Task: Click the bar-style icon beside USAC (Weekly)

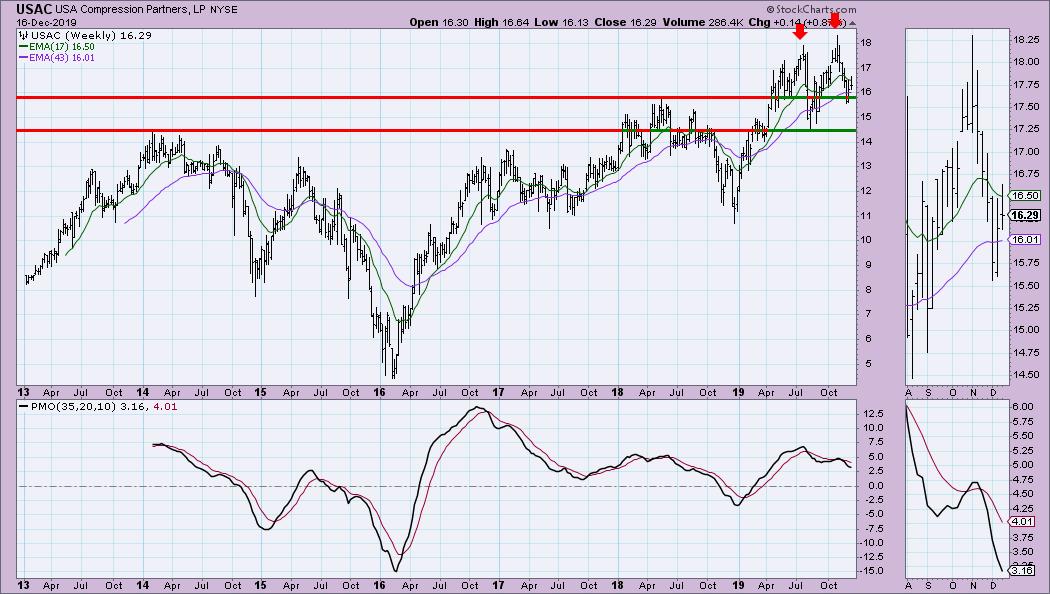Action: point(23,35)
